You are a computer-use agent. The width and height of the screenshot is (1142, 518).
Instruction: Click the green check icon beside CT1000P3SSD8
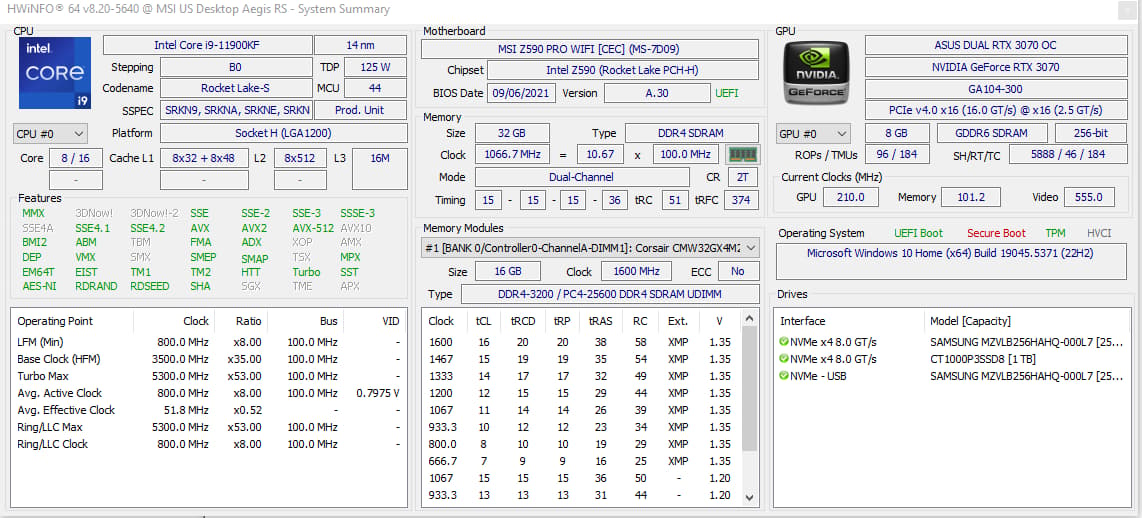[x=784, y=359]
